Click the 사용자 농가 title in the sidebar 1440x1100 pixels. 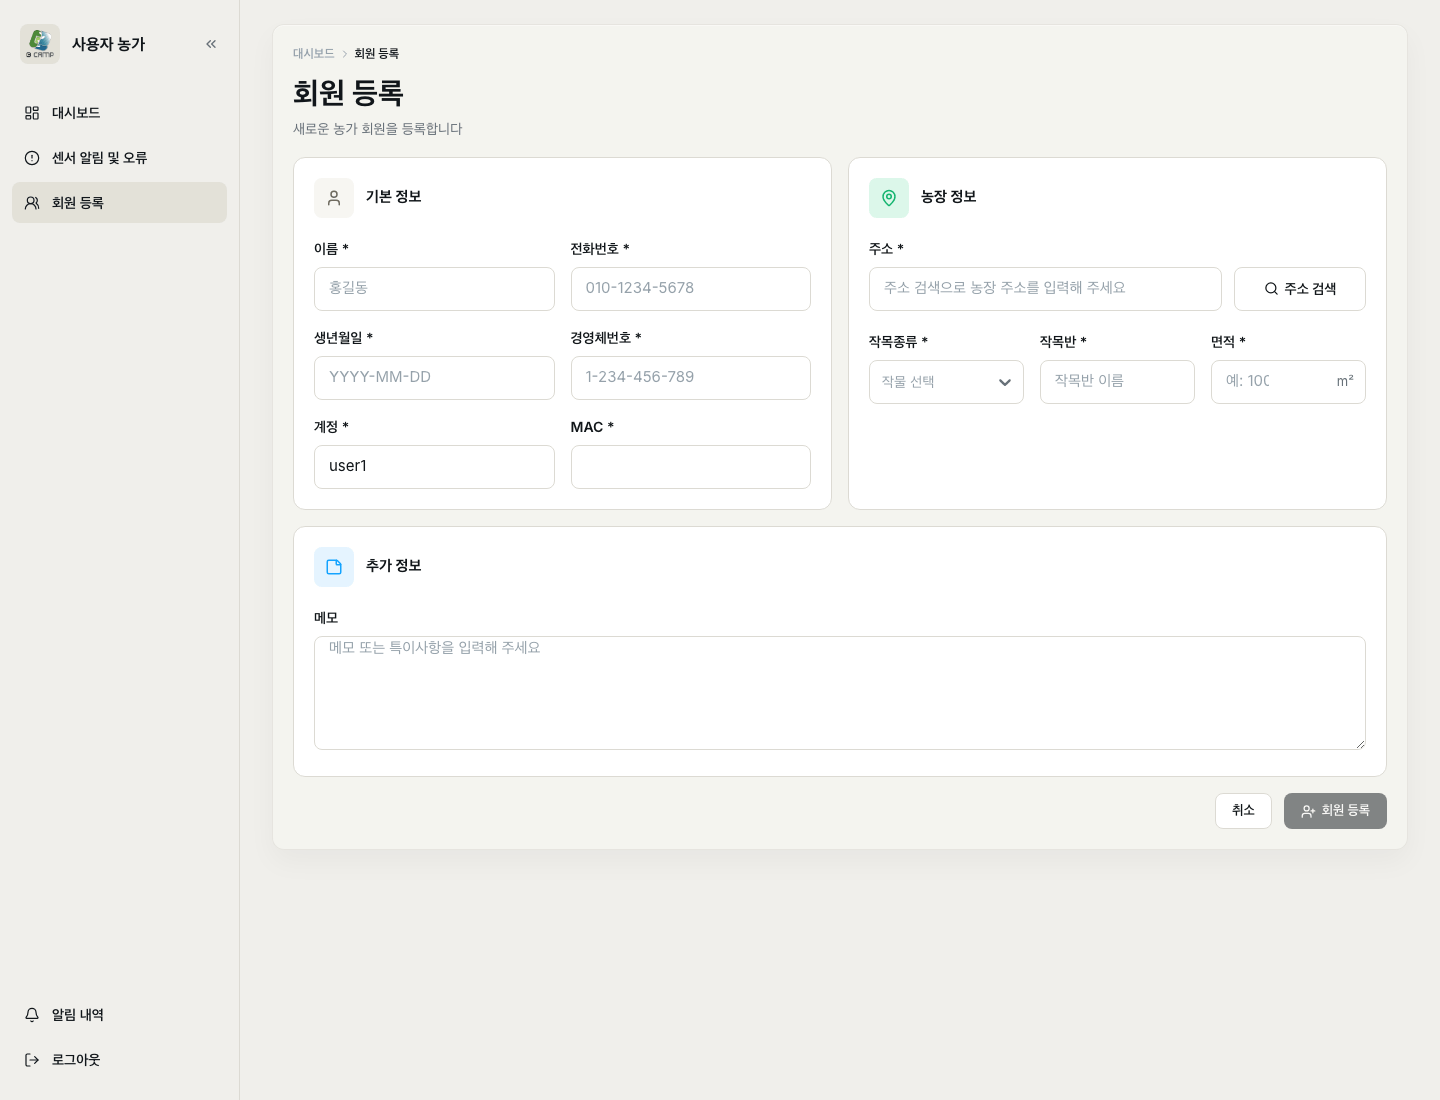109,44
